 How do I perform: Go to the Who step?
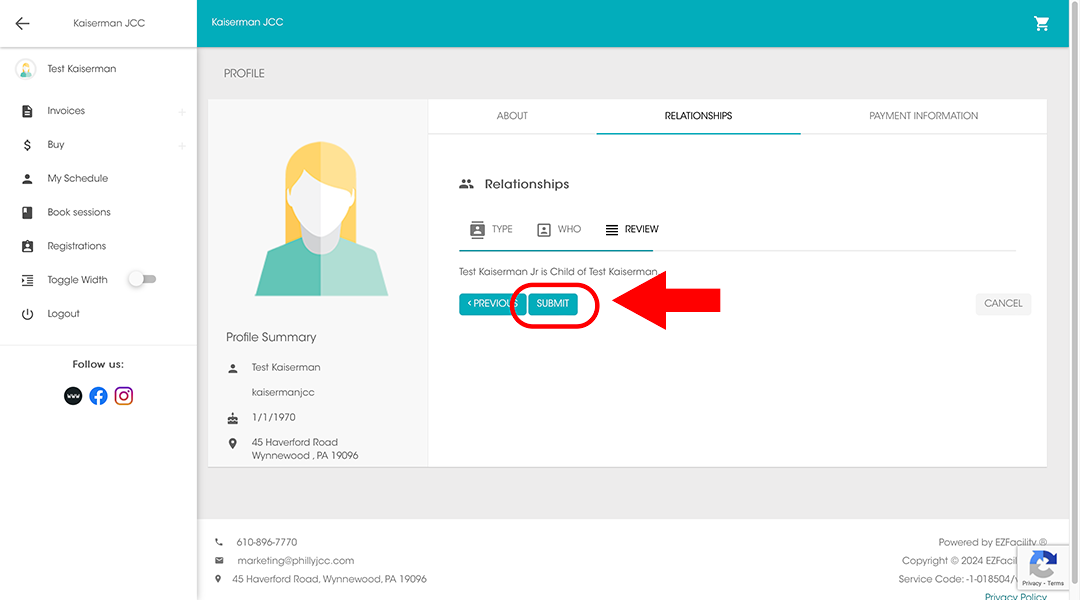coord(558,229)
